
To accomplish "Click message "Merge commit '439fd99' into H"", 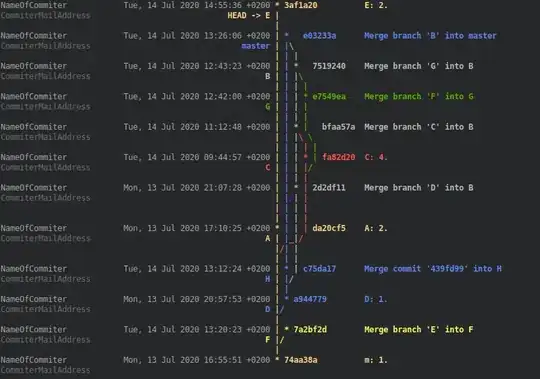I will pos(433,269).
